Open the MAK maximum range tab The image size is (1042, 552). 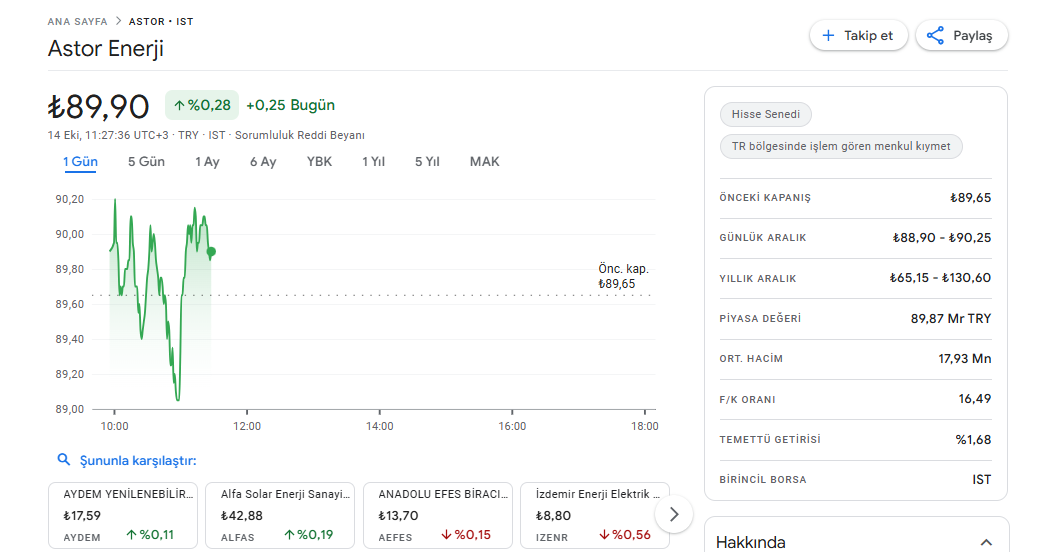(x=484, y=162)
